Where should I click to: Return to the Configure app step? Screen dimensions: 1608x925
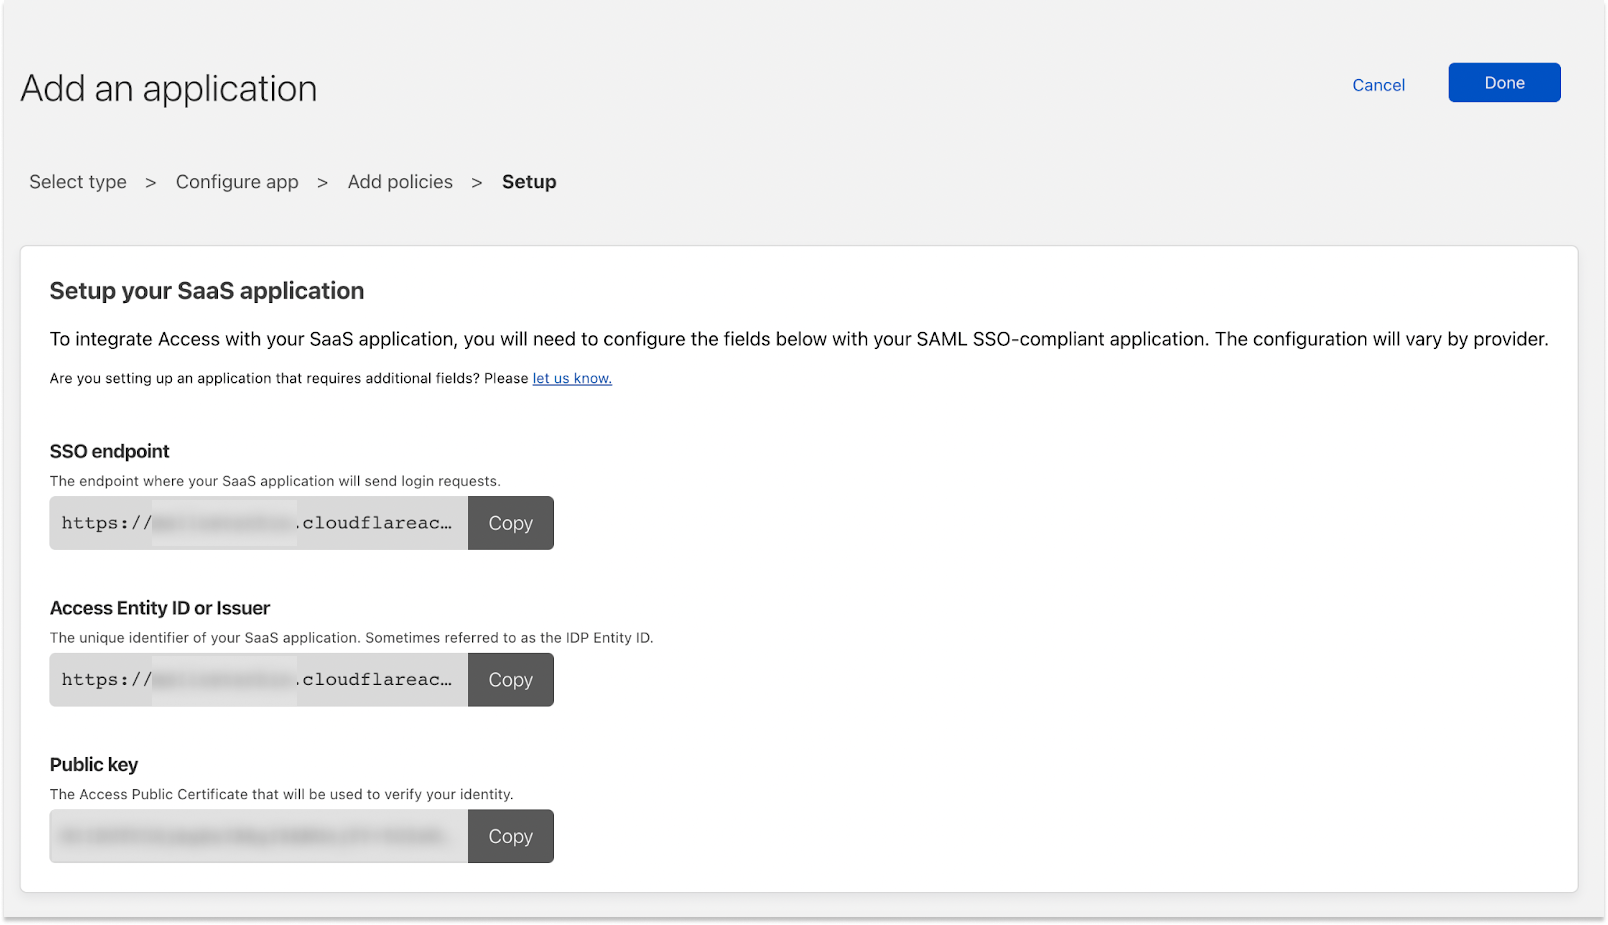[237, 181]
